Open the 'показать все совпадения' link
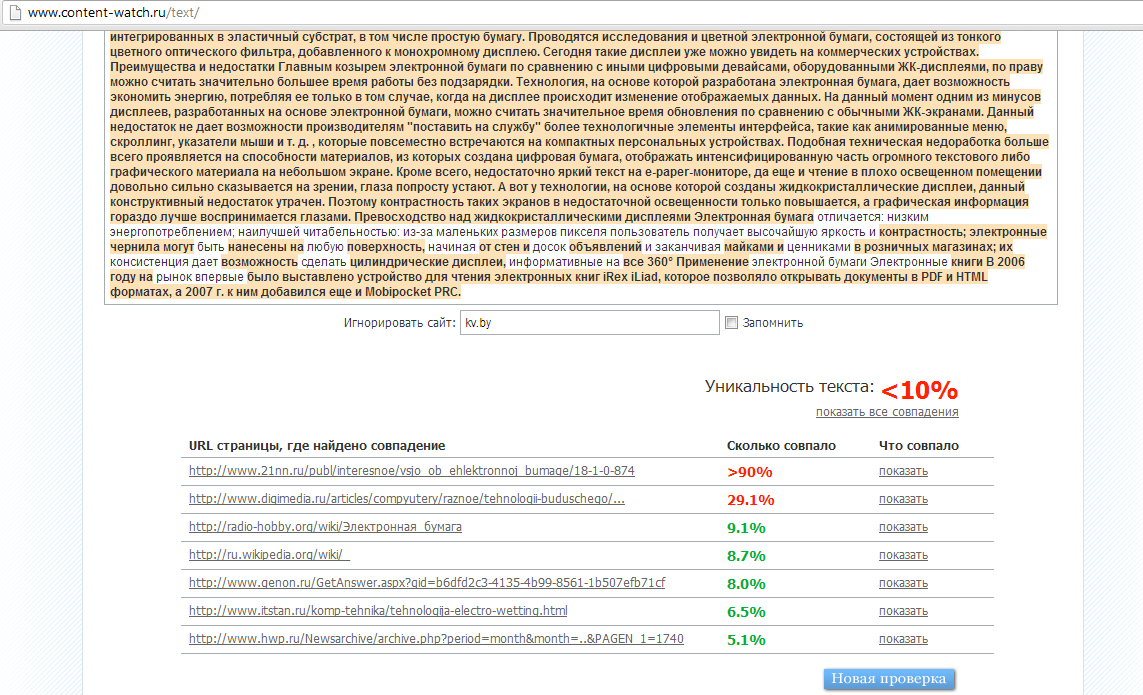 pos(887,412)
